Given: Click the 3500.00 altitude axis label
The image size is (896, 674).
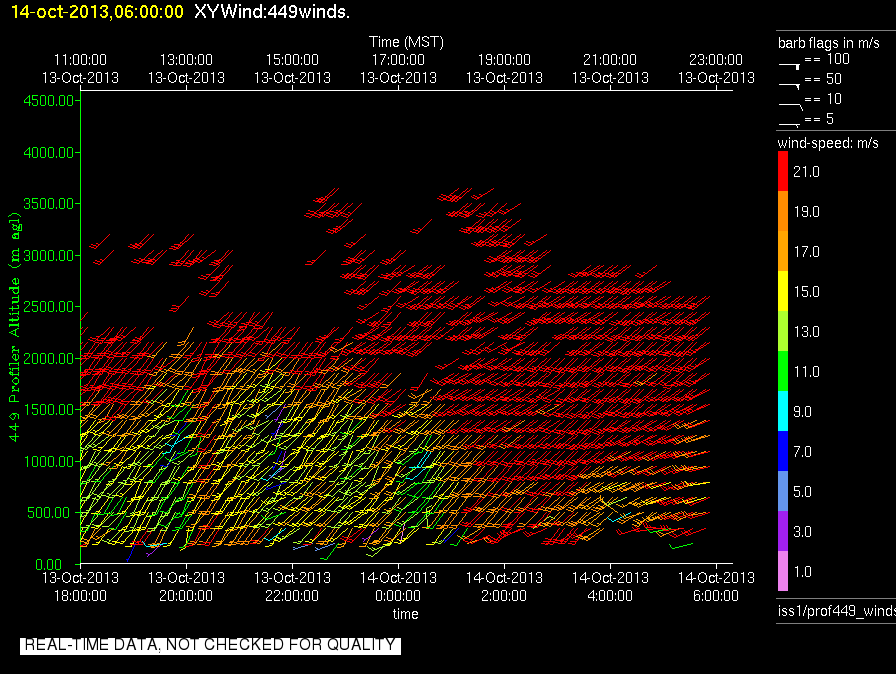Looking at the screenshot, I should [x=49, y=204].
